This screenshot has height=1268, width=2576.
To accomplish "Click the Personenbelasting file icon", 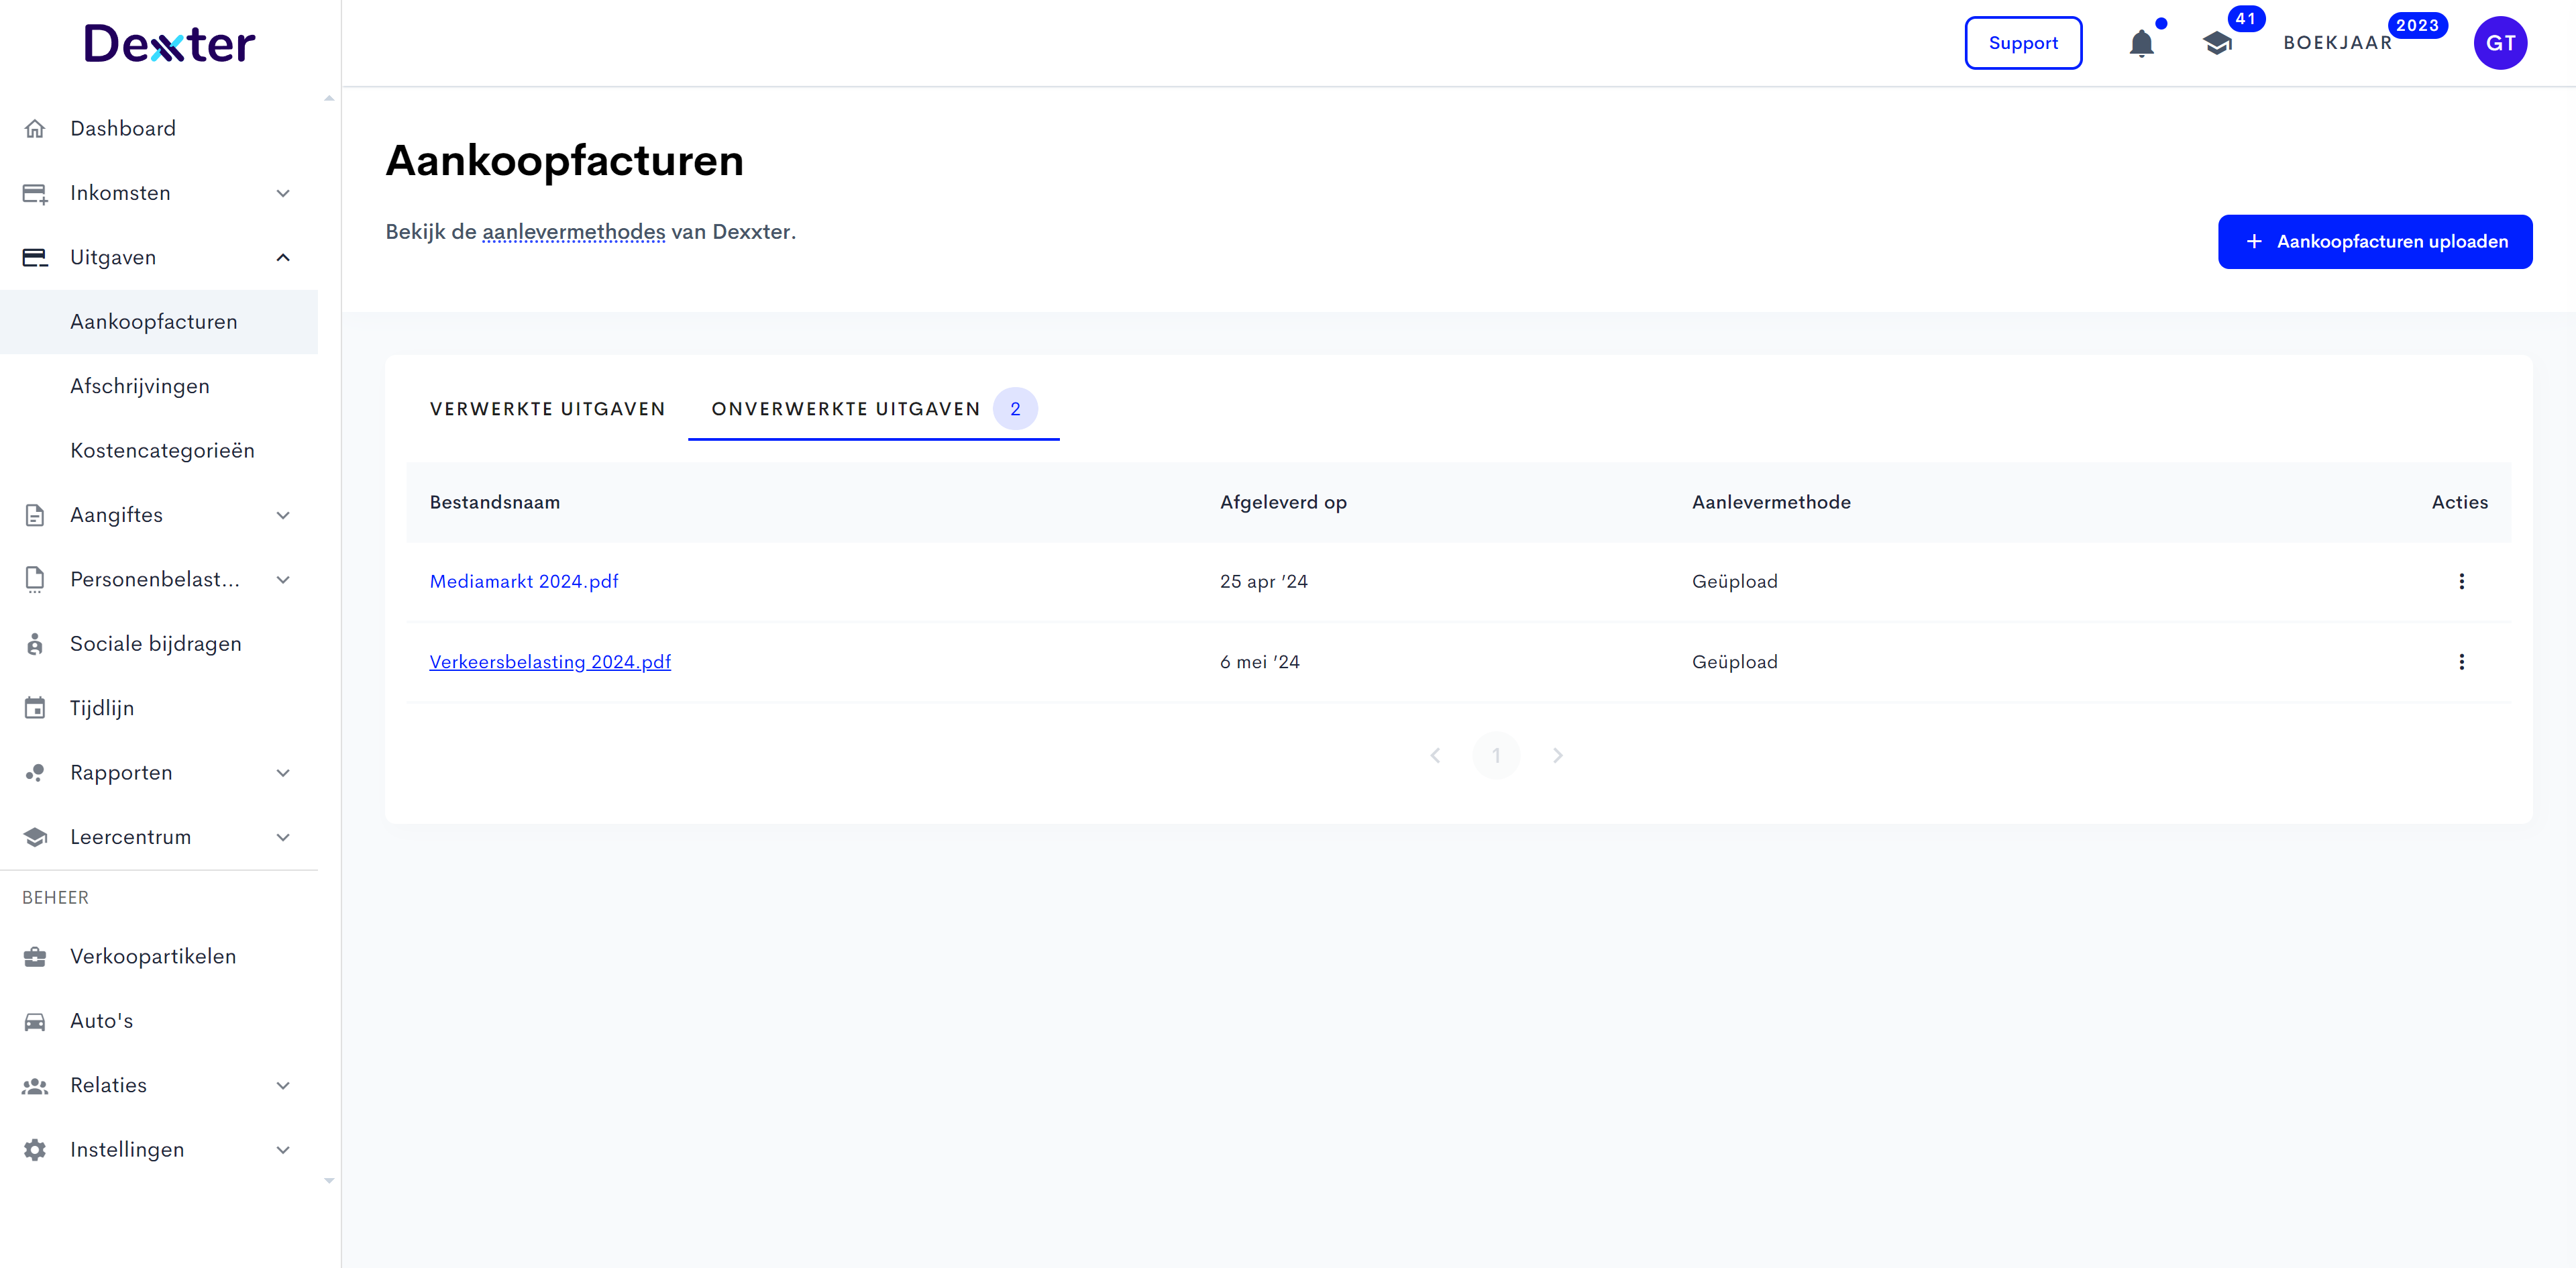I will coord(35,580).
